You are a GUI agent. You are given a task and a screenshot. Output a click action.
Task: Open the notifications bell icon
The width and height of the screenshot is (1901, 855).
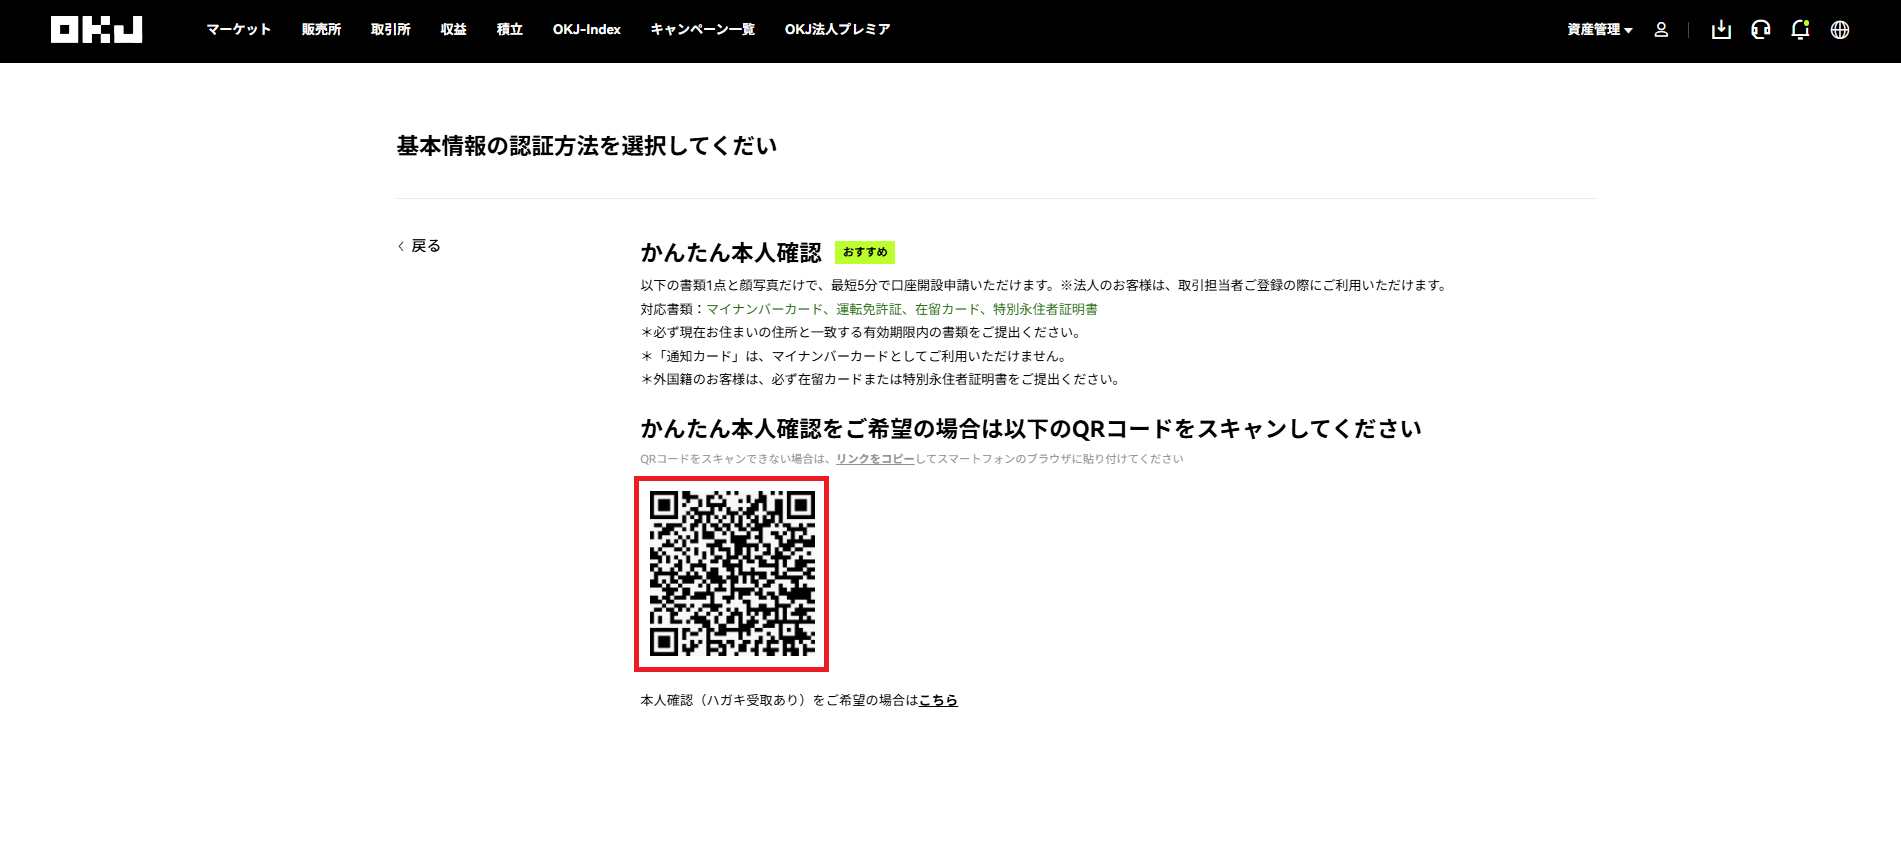[1800, 30]
